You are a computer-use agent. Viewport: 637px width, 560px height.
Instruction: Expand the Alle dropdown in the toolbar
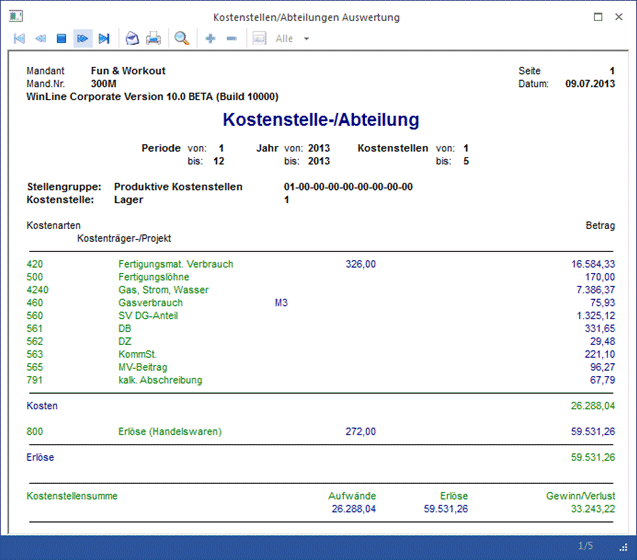(x=306, y=39)
